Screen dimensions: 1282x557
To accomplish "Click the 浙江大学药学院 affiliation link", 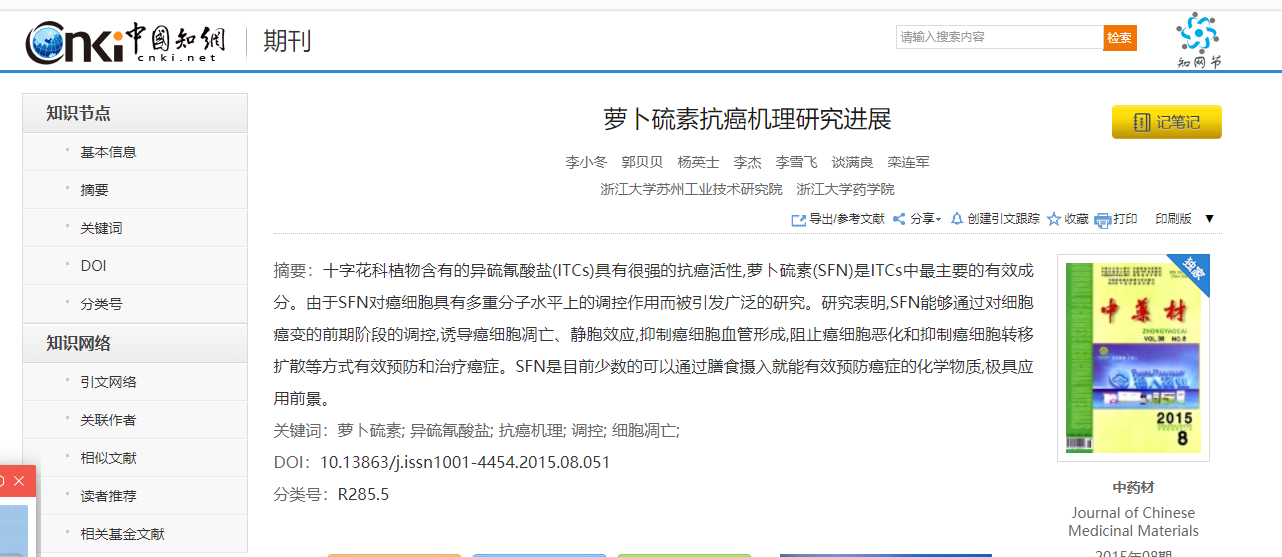I will click(x=845, y=189).
